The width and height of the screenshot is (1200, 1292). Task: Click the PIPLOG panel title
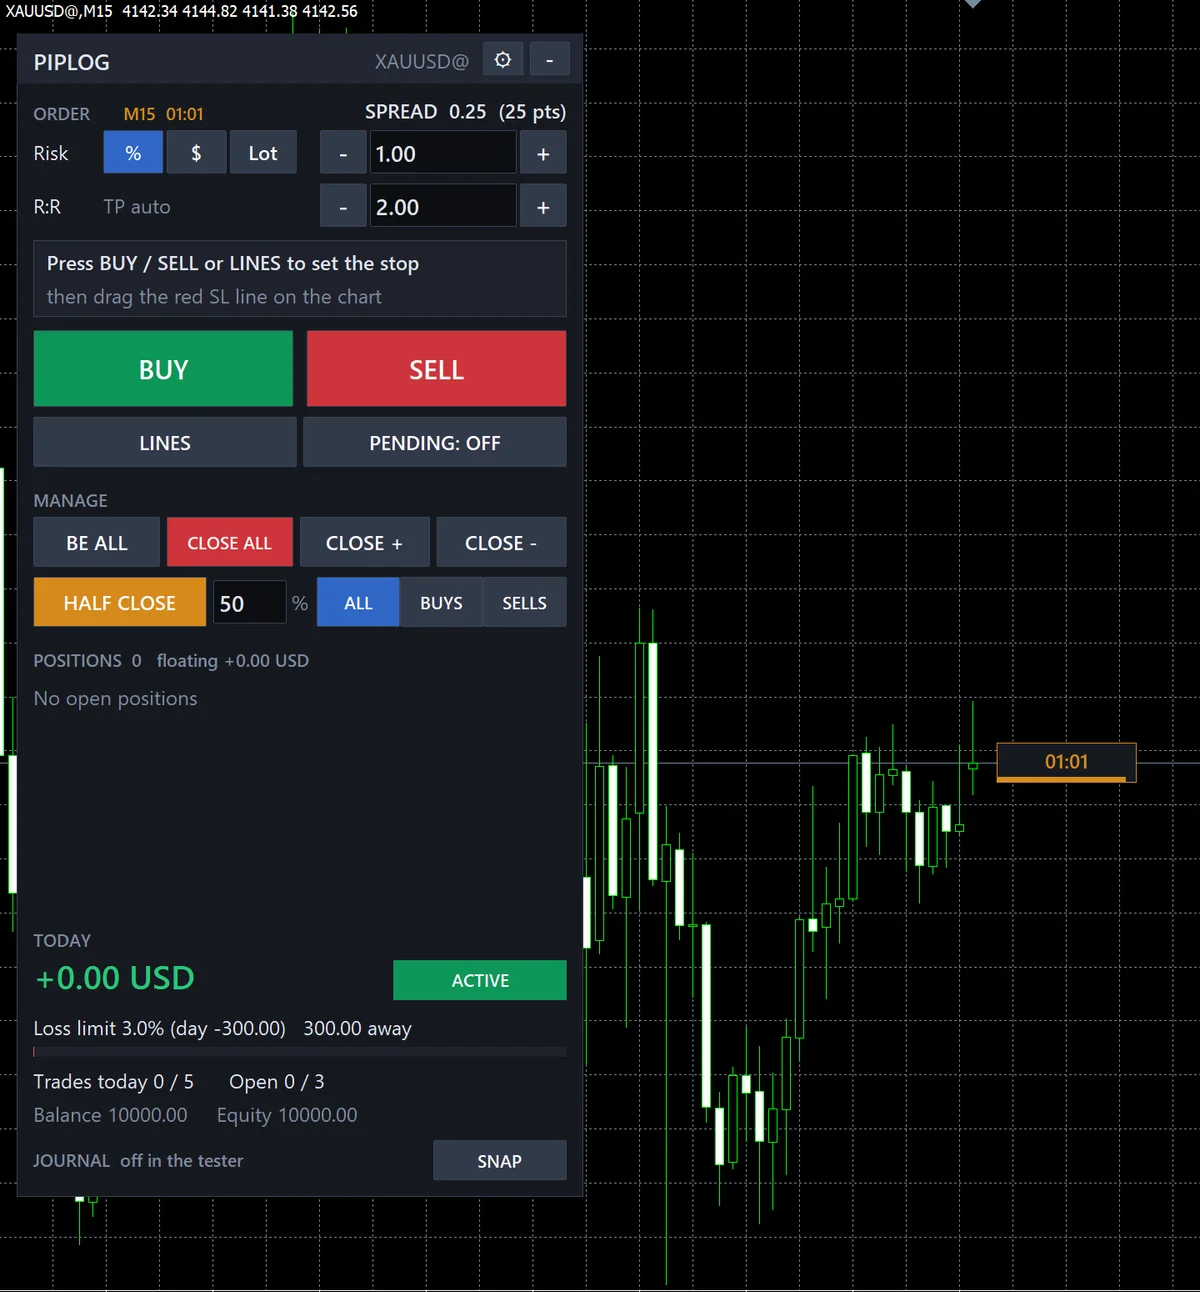(72, 62)
